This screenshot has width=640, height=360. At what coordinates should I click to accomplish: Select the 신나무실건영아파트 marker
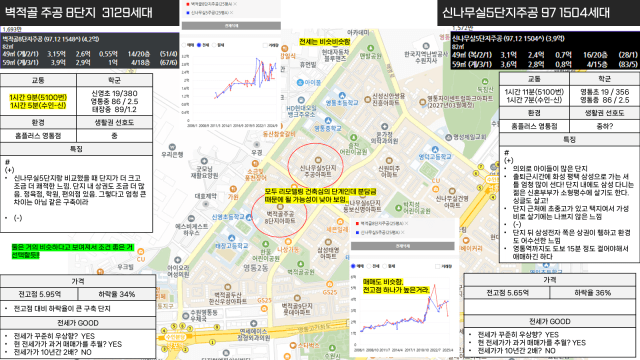pos(452,191)
